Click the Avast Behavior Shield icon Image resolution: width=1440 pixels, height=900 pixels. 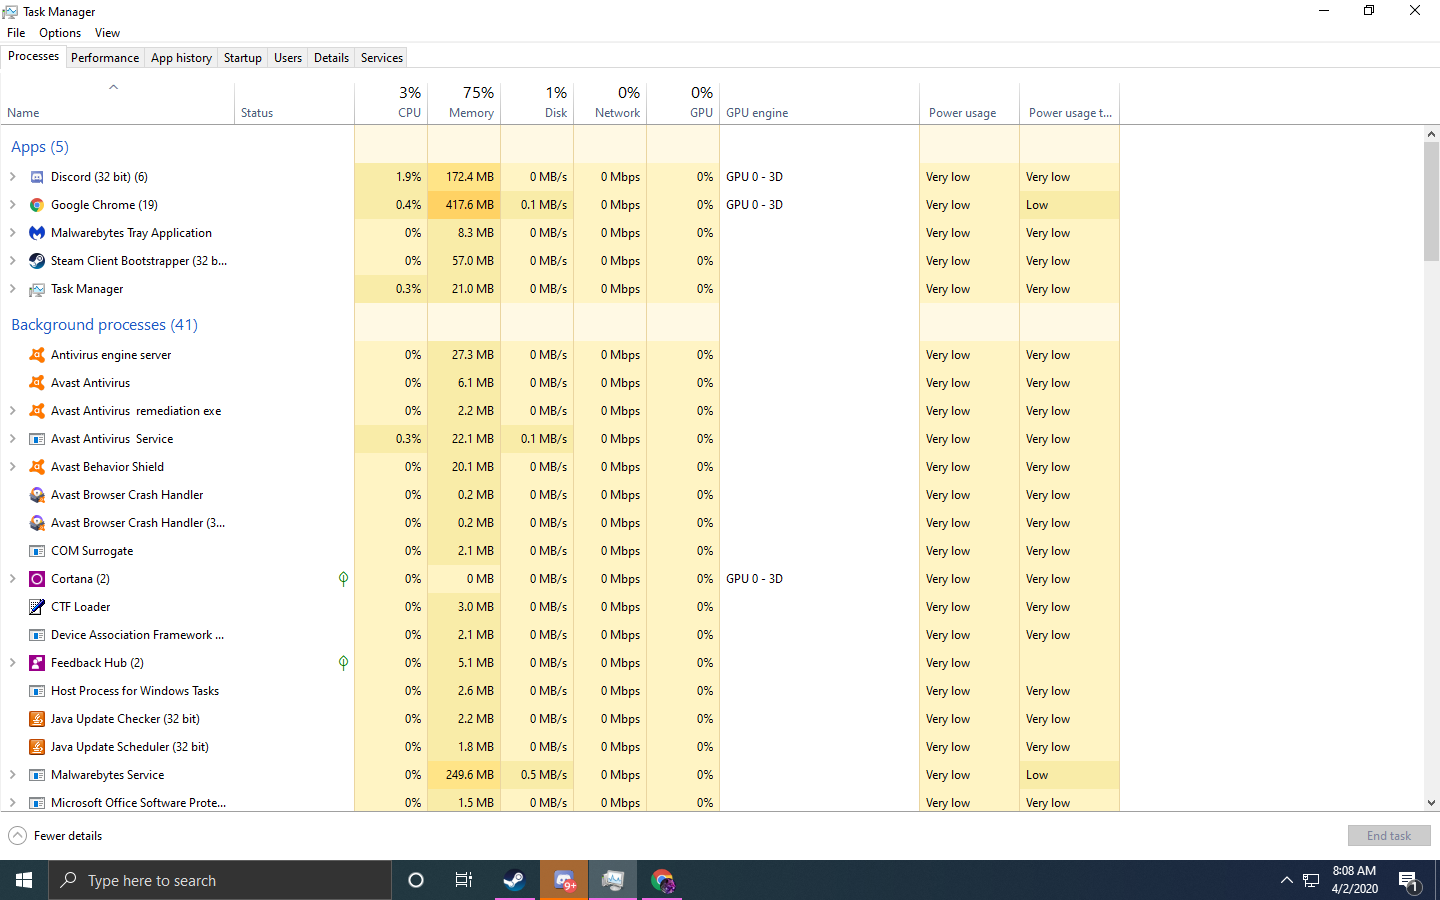[x=37, y=467]
